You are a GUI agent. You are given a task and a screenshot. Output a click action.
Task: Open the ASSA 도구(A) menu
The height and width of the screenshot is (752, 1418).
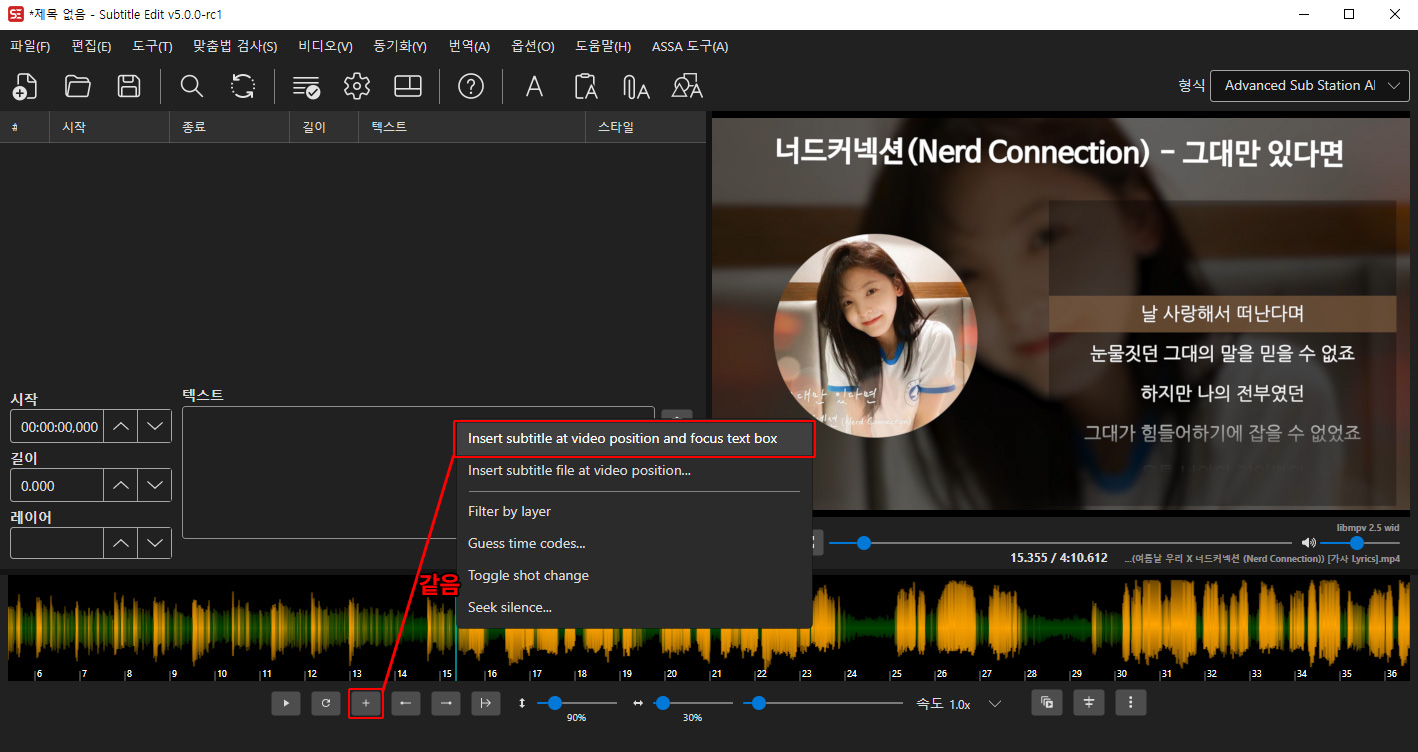[x=690, y=46]
